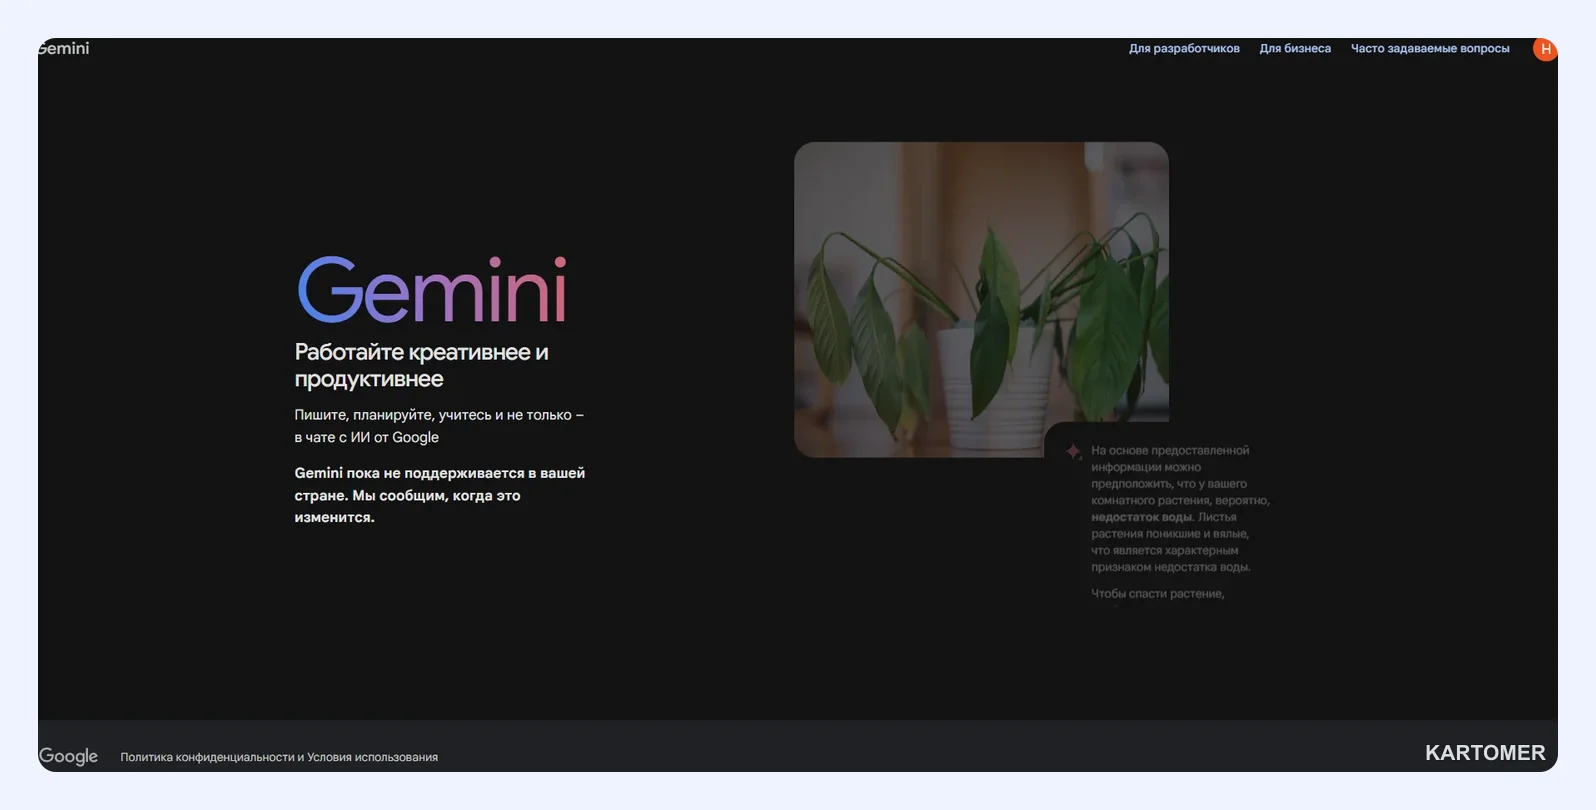Click the wilted plant photo

pos(981,299)
